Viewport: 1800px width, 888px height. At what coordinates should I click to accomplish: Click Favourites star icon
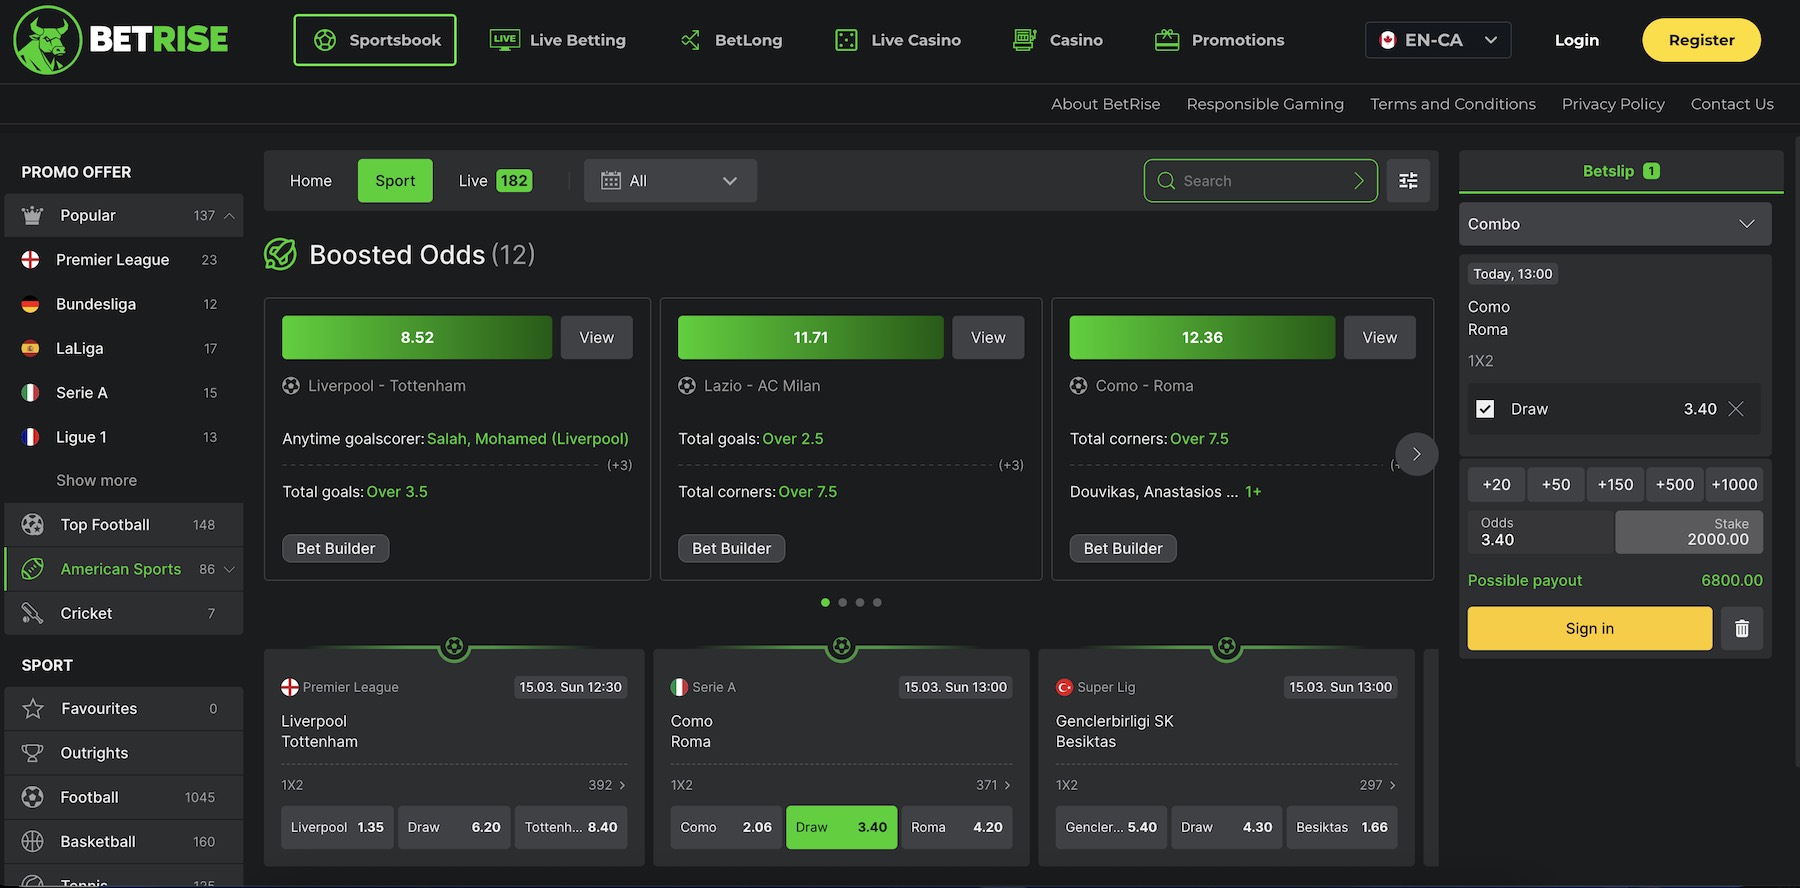(33, 709)
